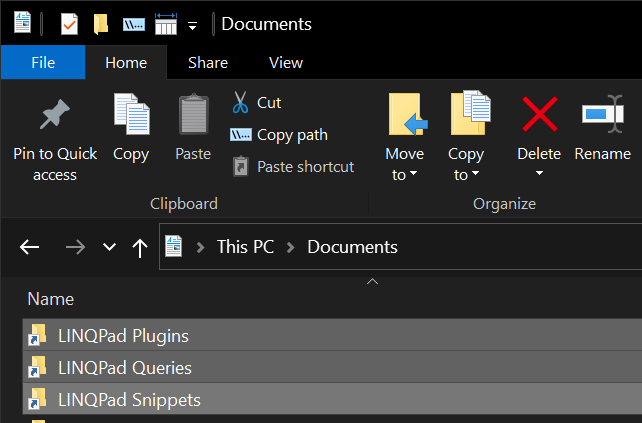This screenshot has height=423, width=642.
Task: Go forward using the right arrow
Action: pyautogui.click(x=75, y=247)
